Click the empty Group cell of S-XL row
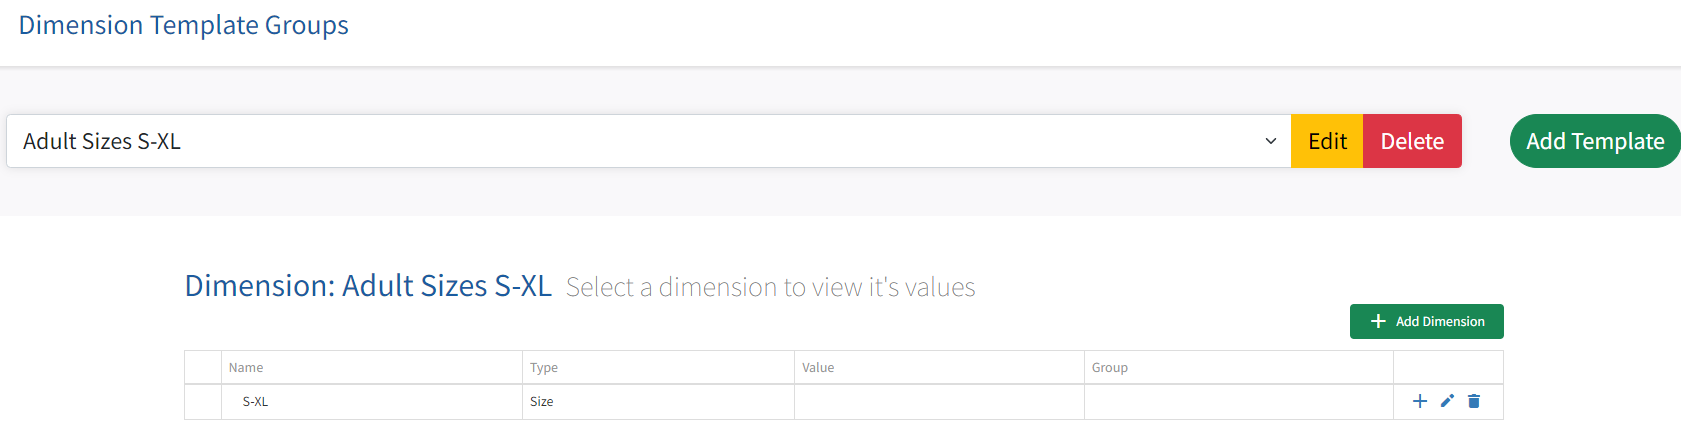Viewport: 1681px width, 428px height. point(1239,402)
